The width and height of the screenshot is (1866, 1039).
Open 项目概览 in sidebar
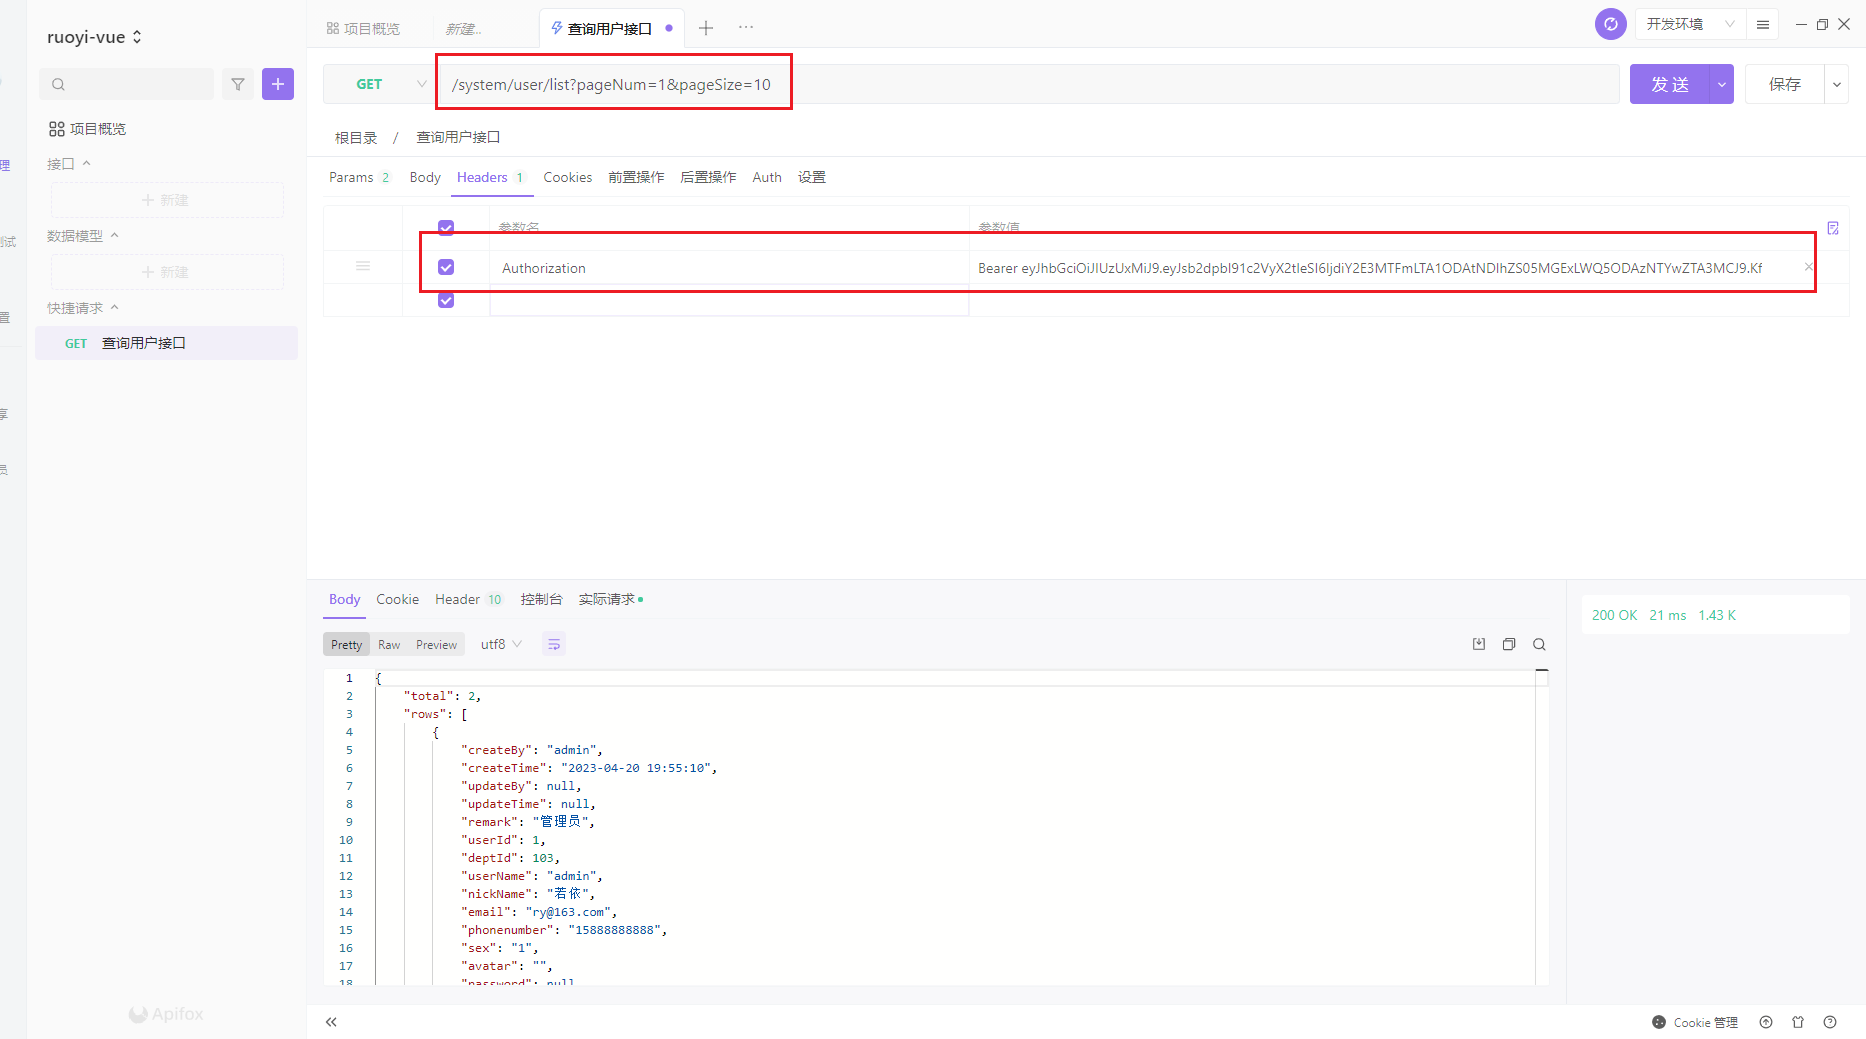87,129
